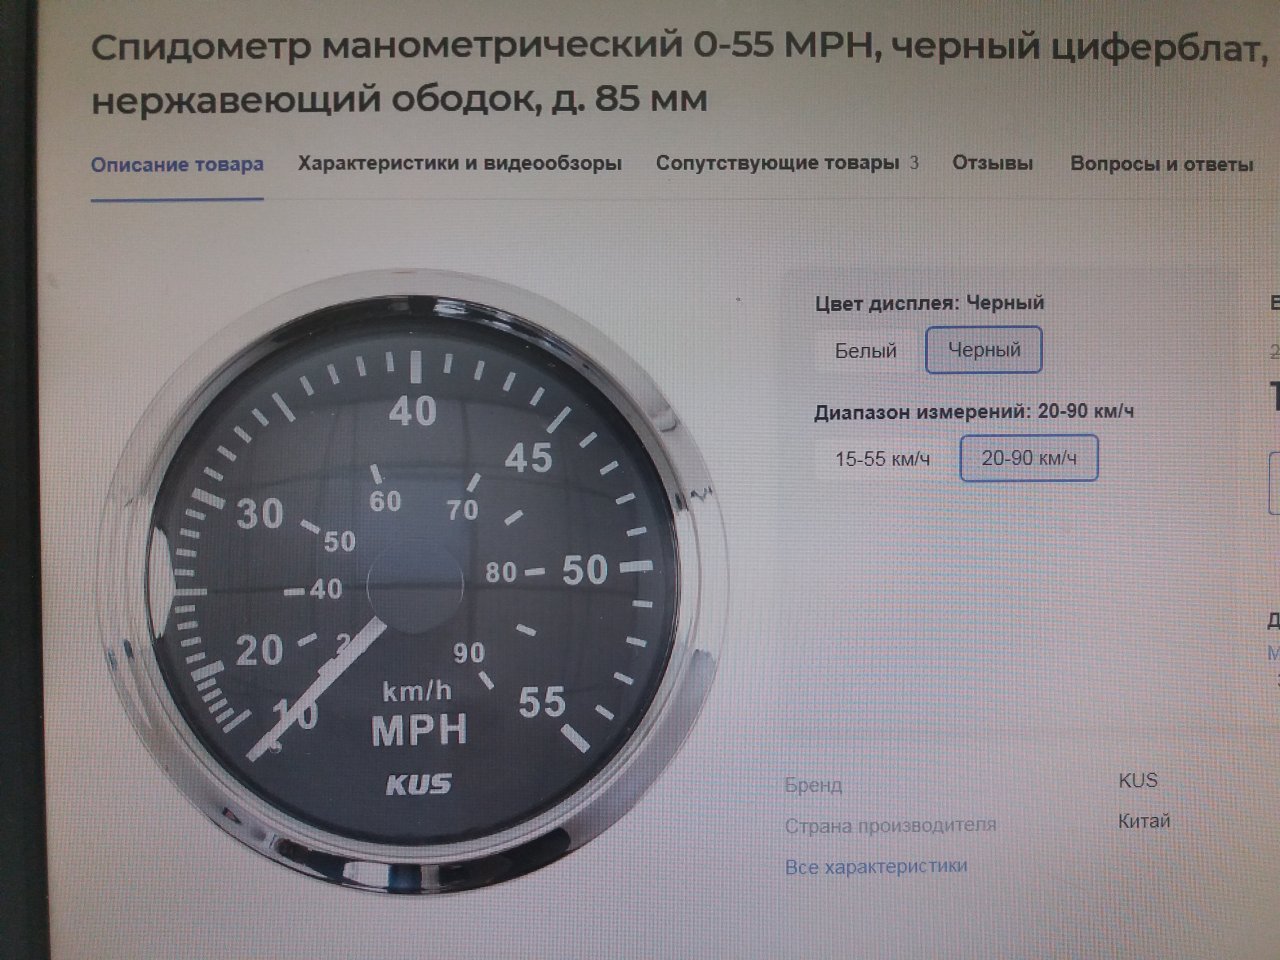This screenshot has height=960, width=1280.
Task: Go to the Отзывы tab
Action: [x=992, y=163]
